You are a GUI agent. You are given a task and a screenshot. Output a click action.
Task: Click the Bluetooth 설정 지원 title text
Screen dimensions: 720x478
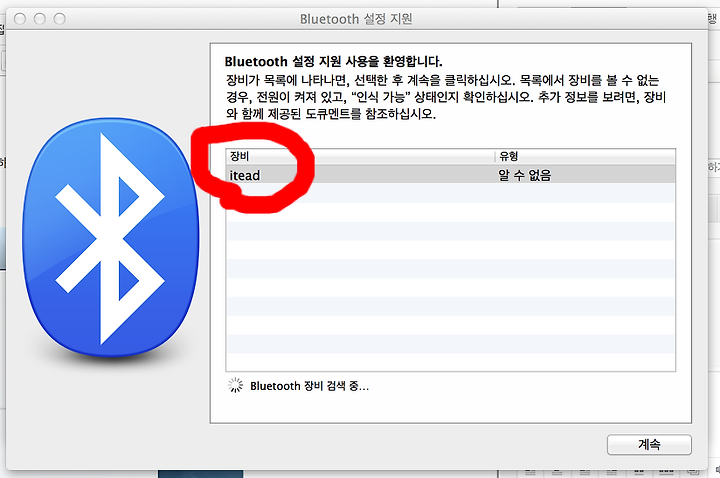pos(356,19)
